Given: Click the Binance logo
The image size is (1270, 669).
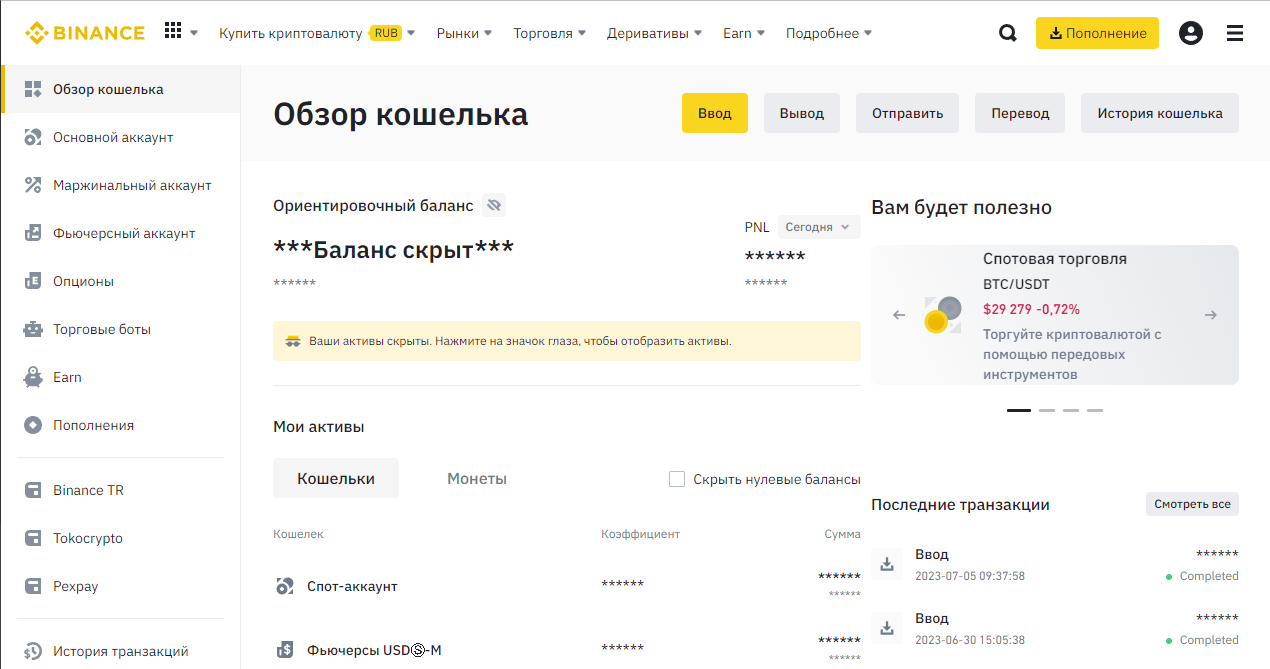Looking at the screenshot, I should click(x=85, y=33).
